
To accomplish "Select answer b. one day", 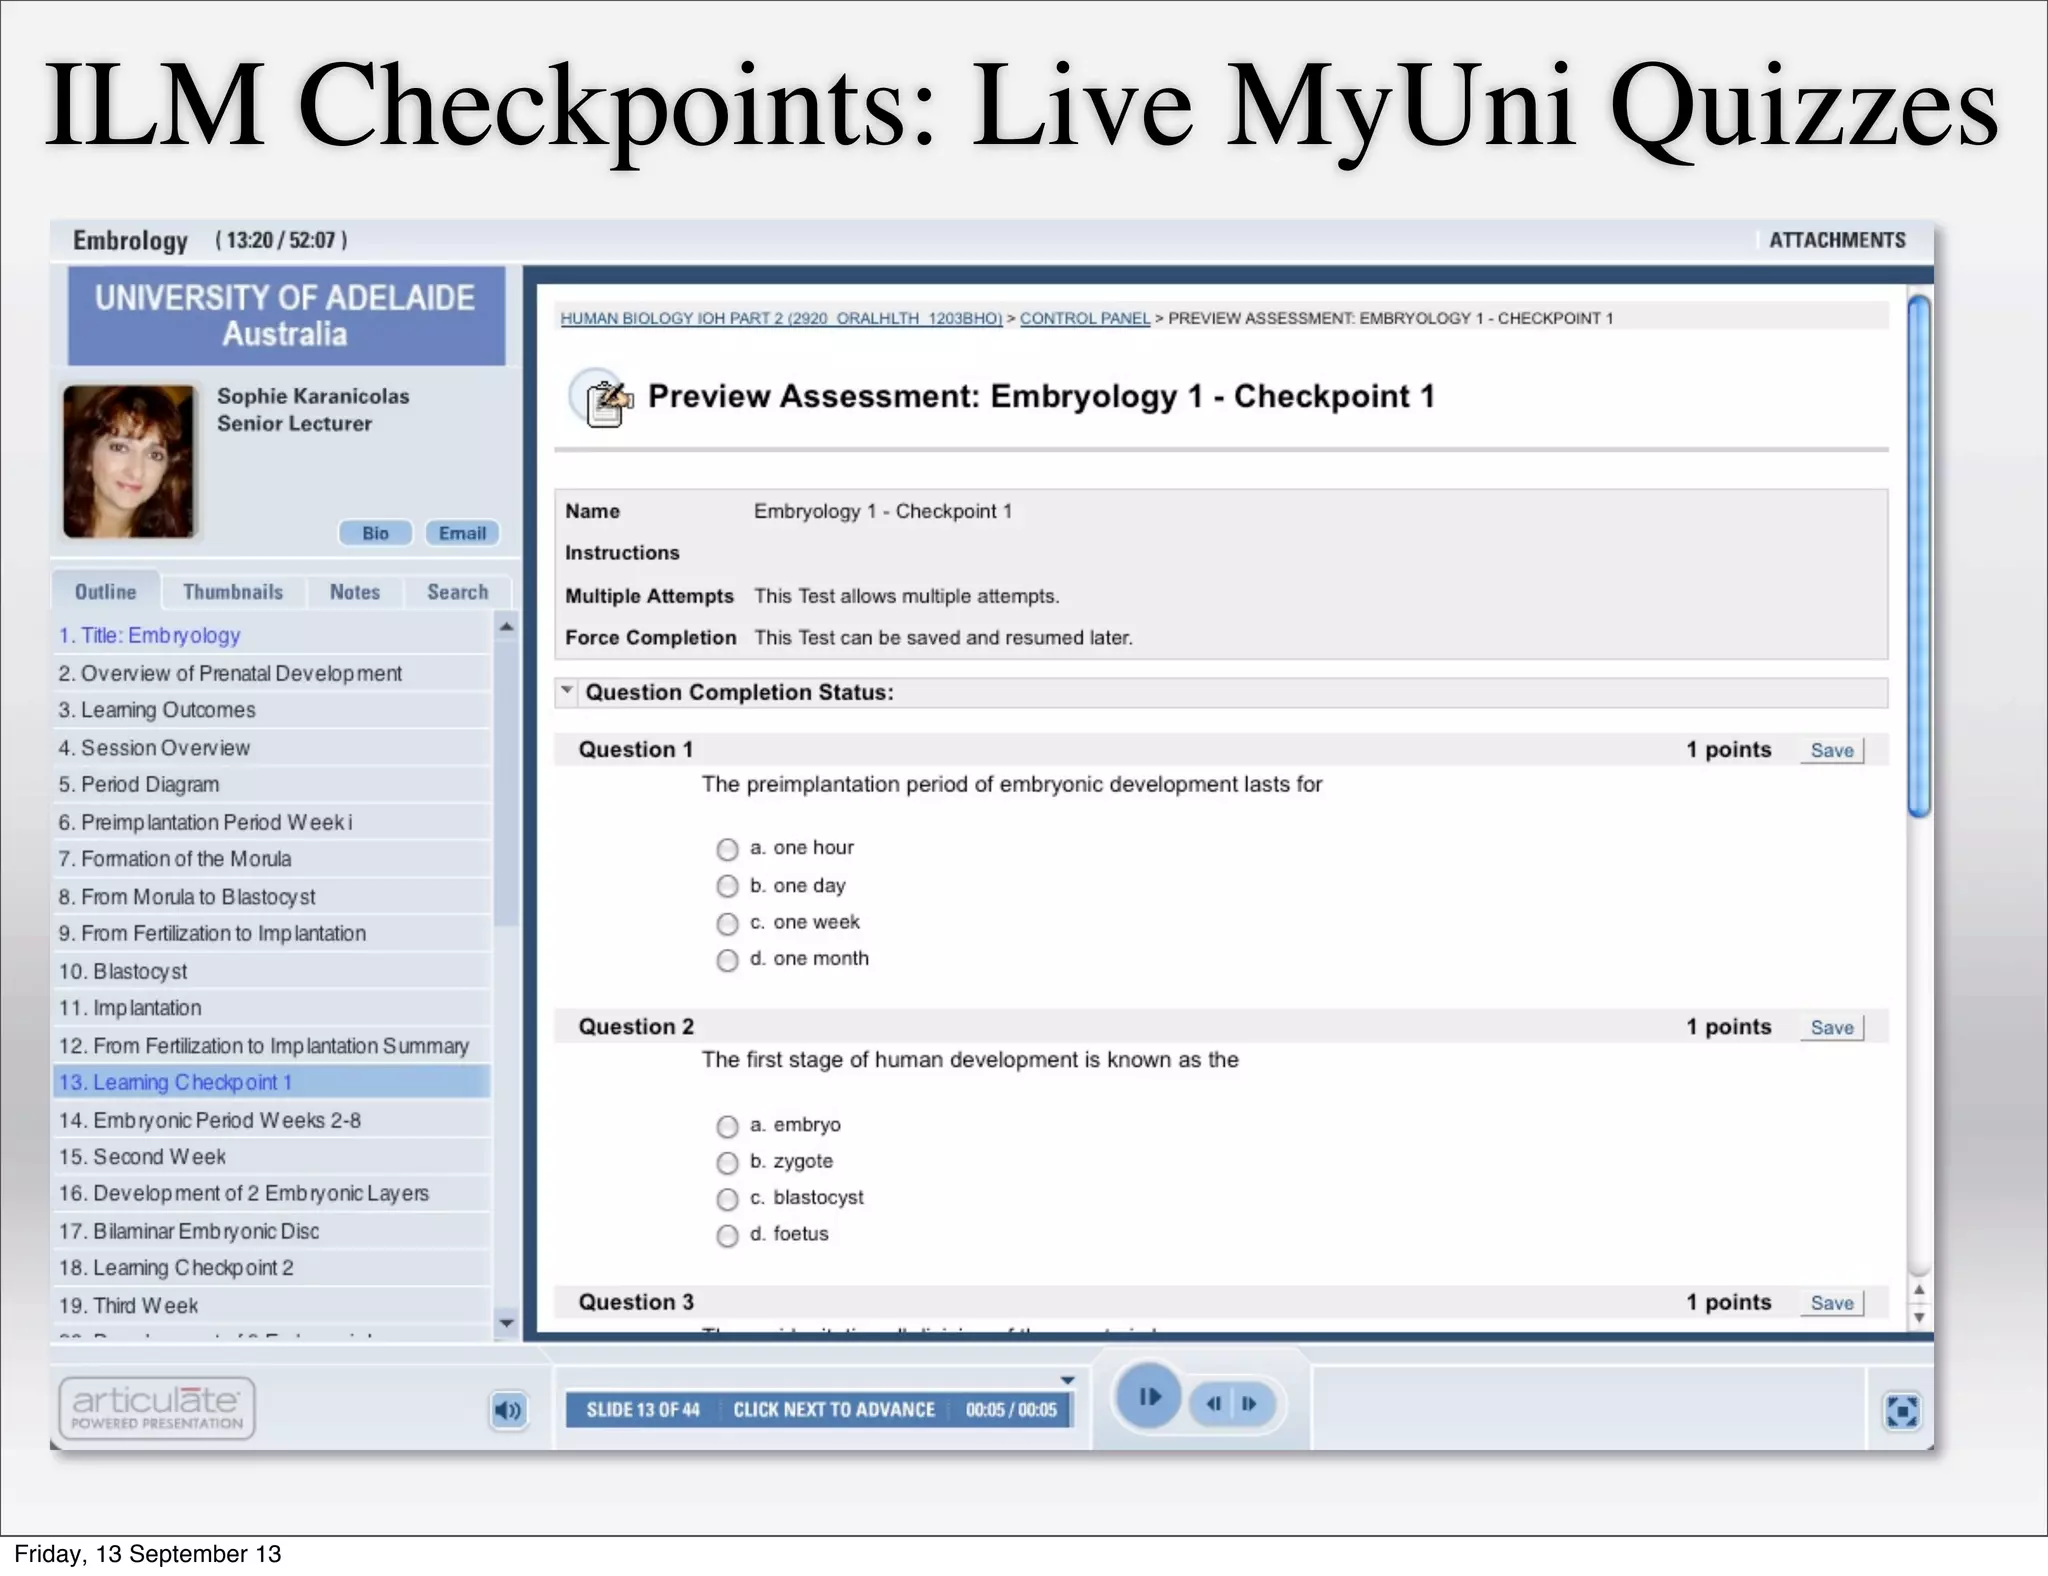I will tap(727, 886).
